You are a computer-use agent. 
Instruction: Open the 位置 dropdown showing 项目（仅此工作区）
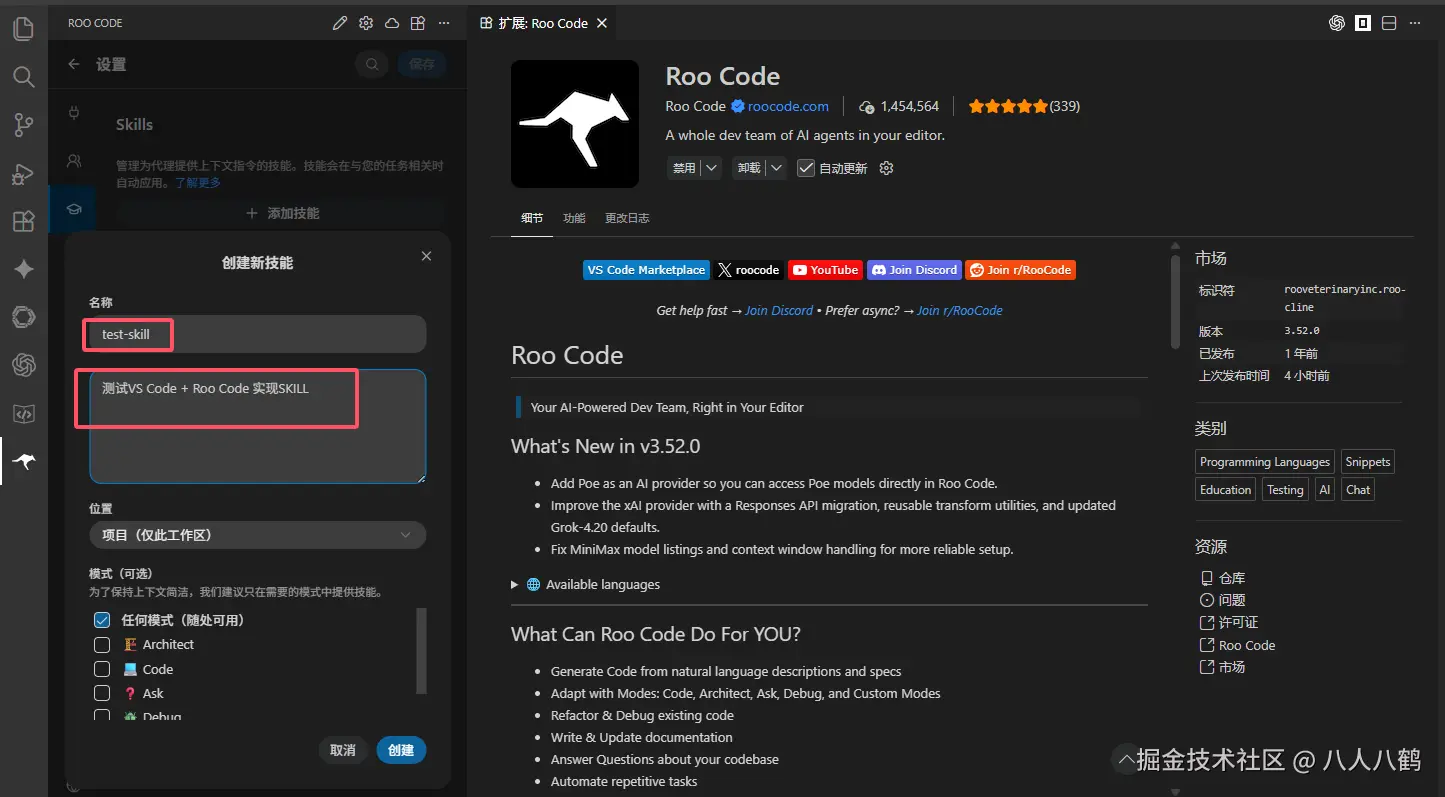(x=258, y=535)
